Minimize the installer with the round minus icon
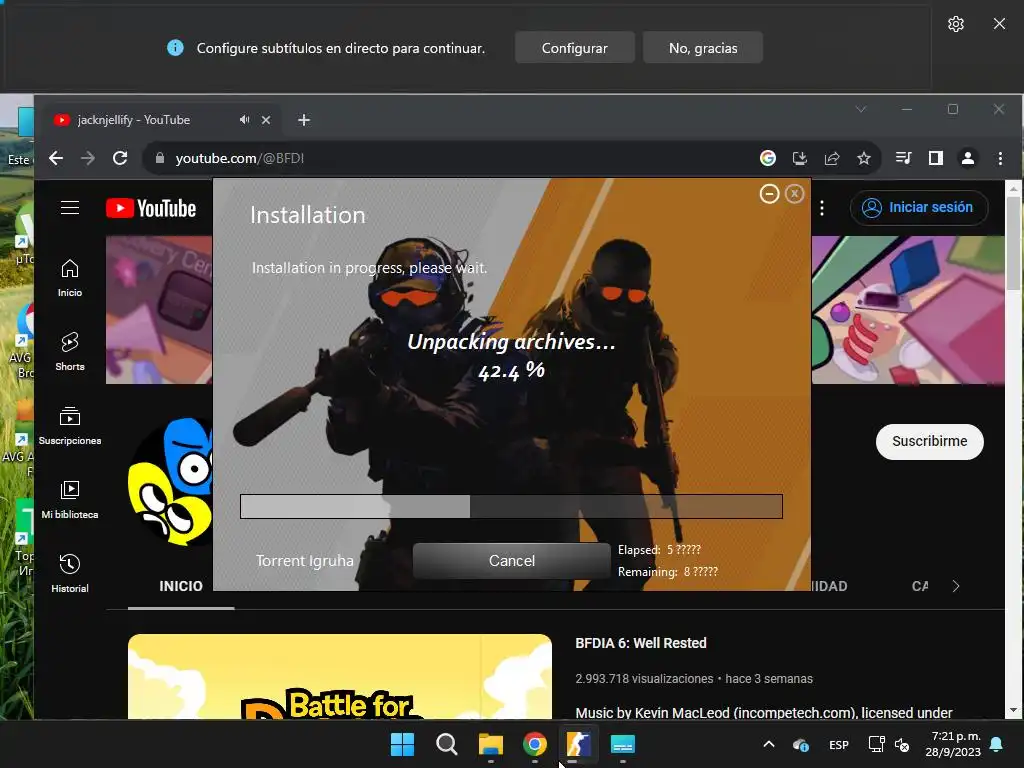The height and width of the screenshot is (768, 1024). point(769,194)
